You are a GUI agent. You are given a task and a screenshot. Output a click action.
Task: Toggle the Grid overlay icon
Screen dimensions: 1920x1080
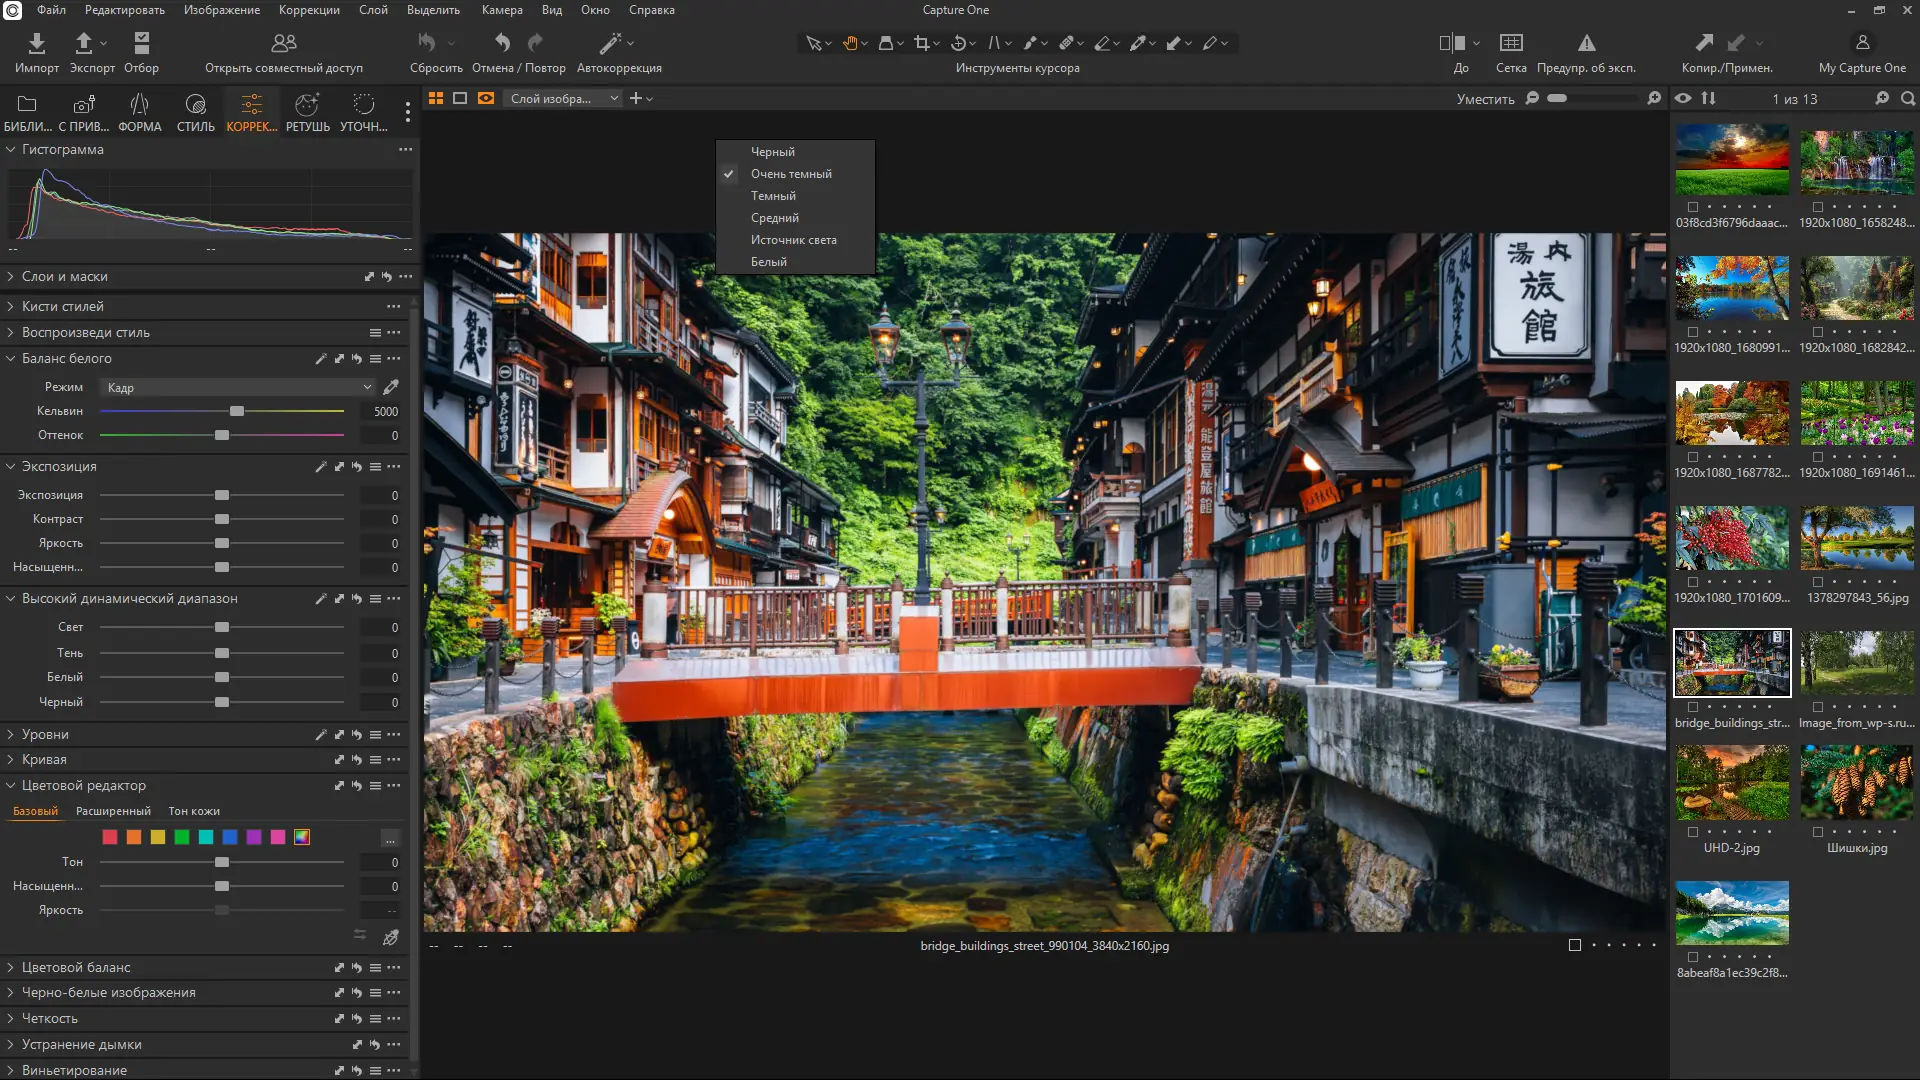[1510, 43]
